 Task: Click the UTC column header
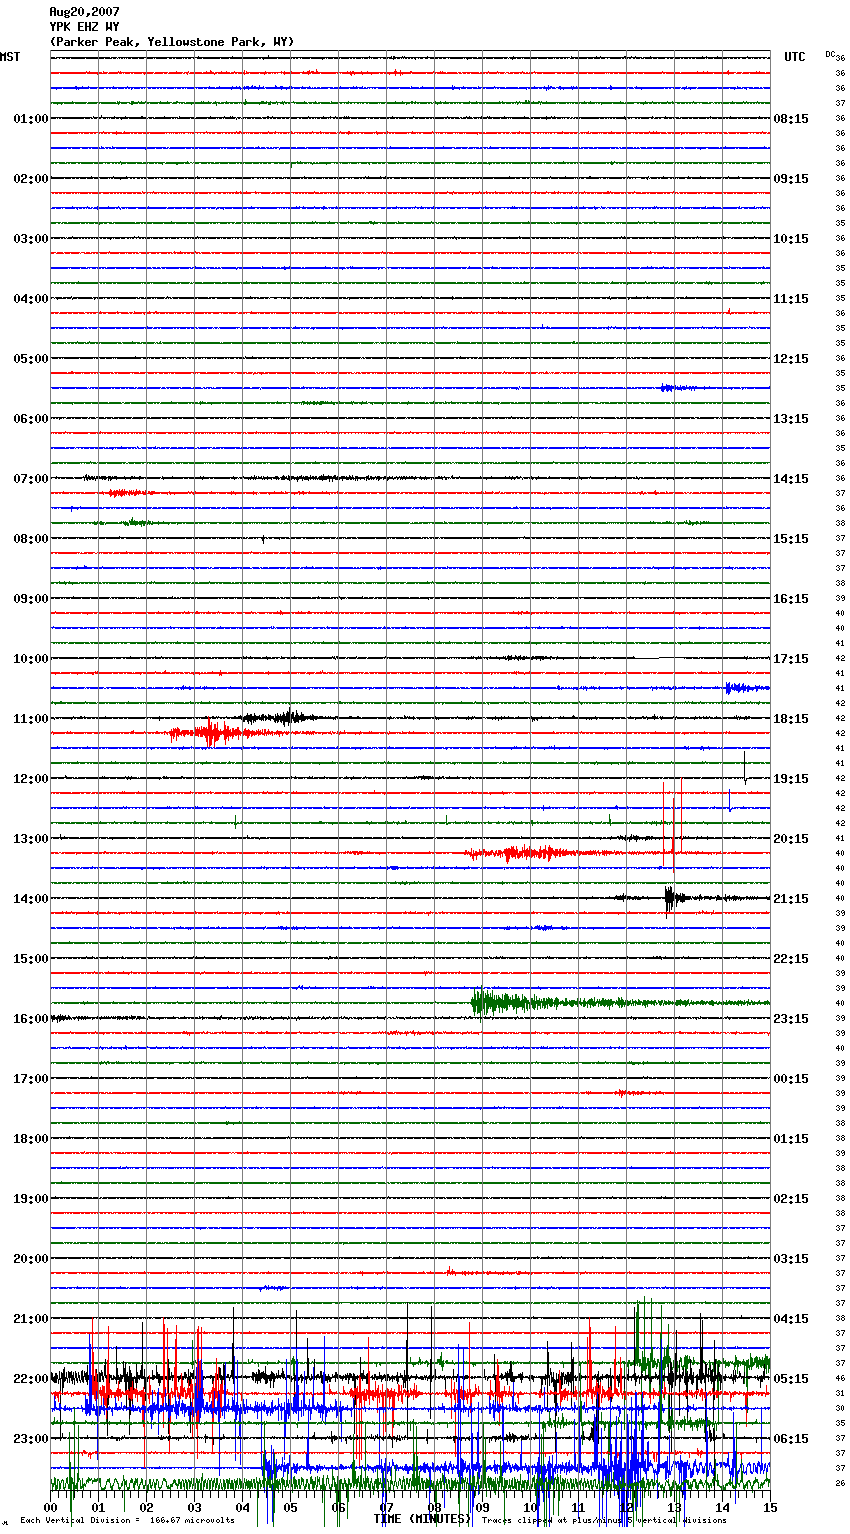794,57
